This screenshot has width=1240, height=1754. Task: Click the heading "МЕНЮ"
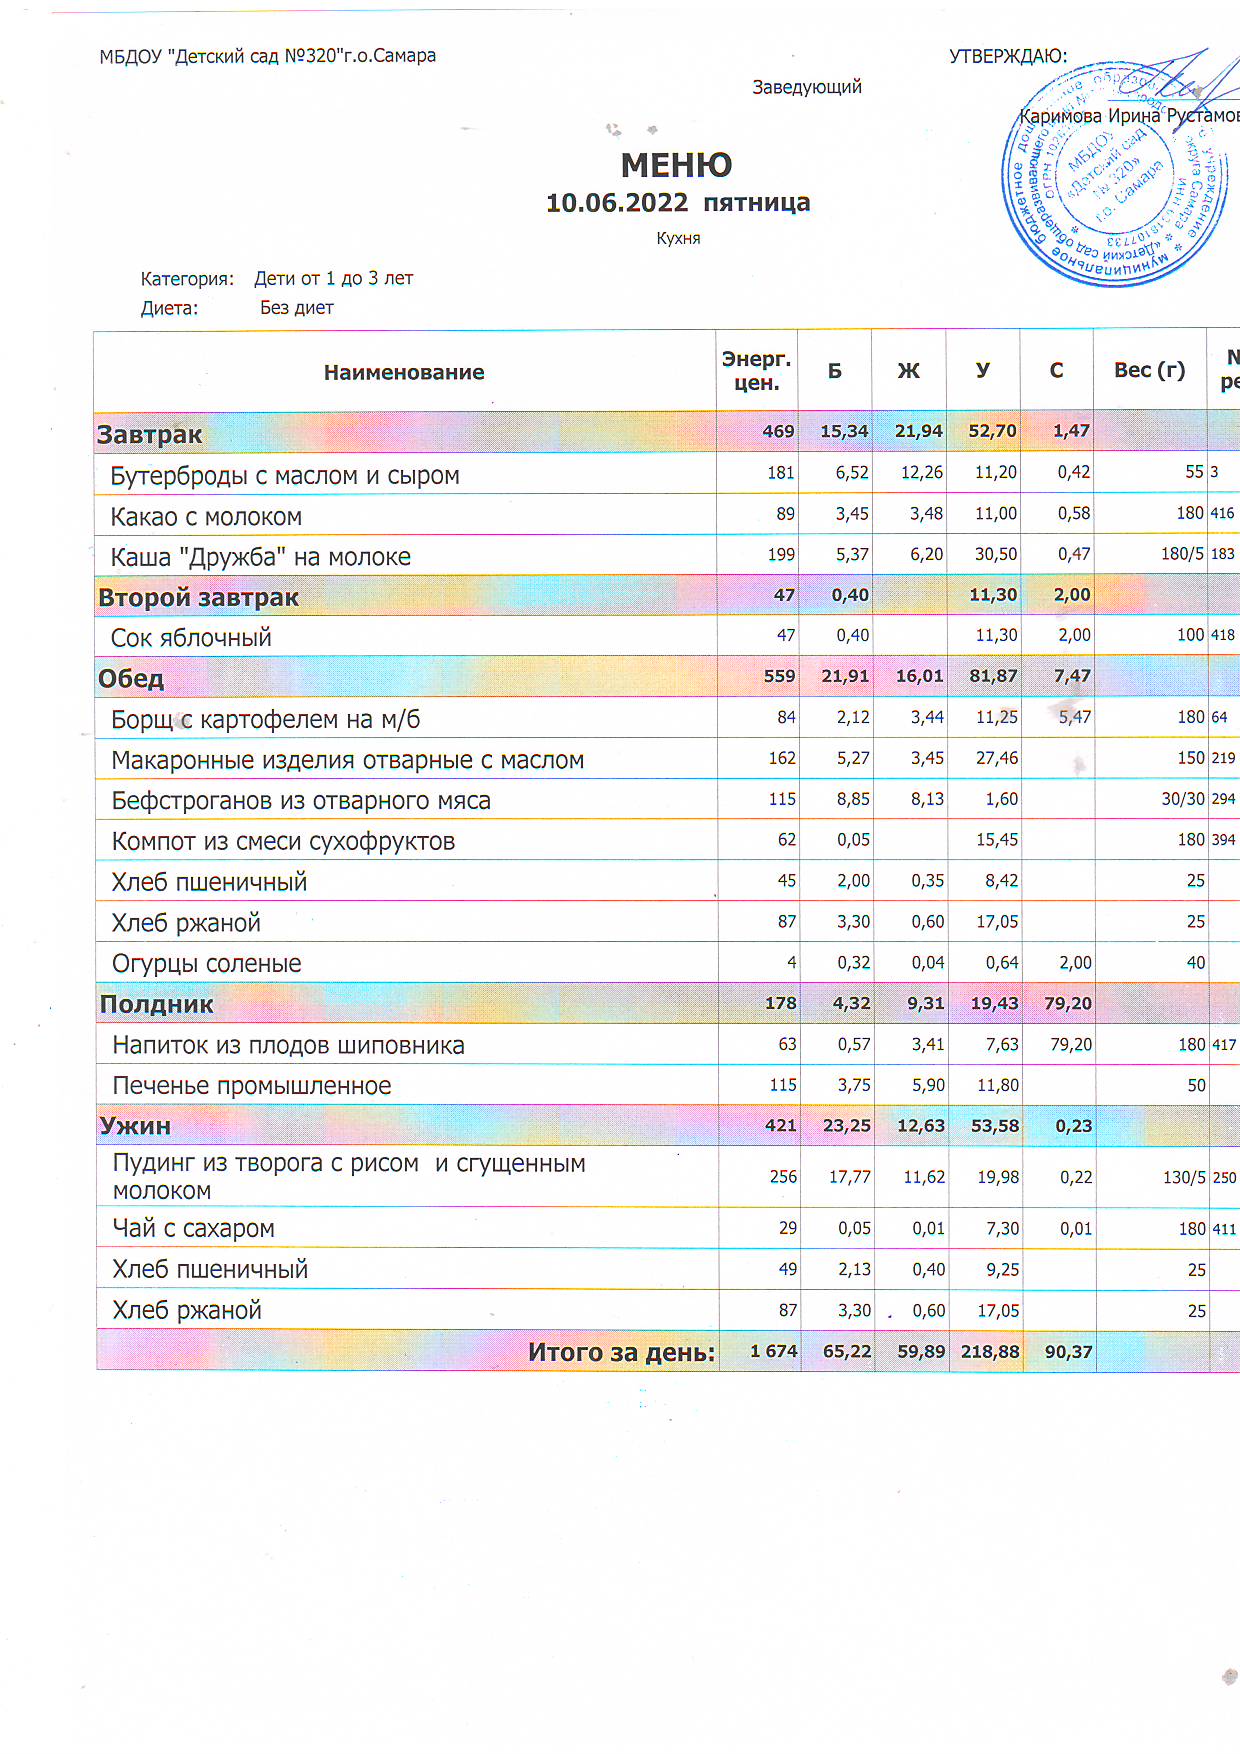tap(676, 165)
